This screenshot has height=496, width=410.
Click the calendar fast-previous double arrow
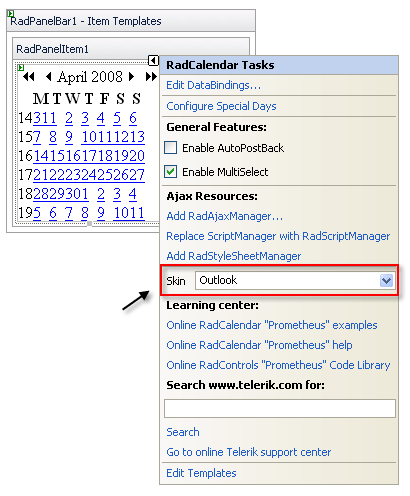(29, 77)
